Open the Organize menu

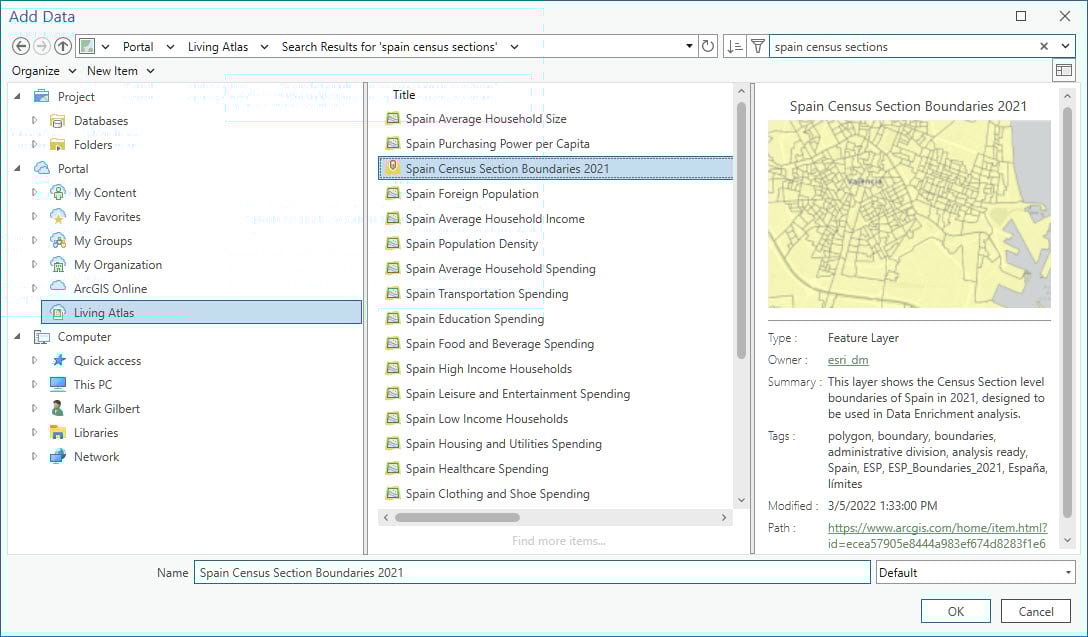coord(38,71)
